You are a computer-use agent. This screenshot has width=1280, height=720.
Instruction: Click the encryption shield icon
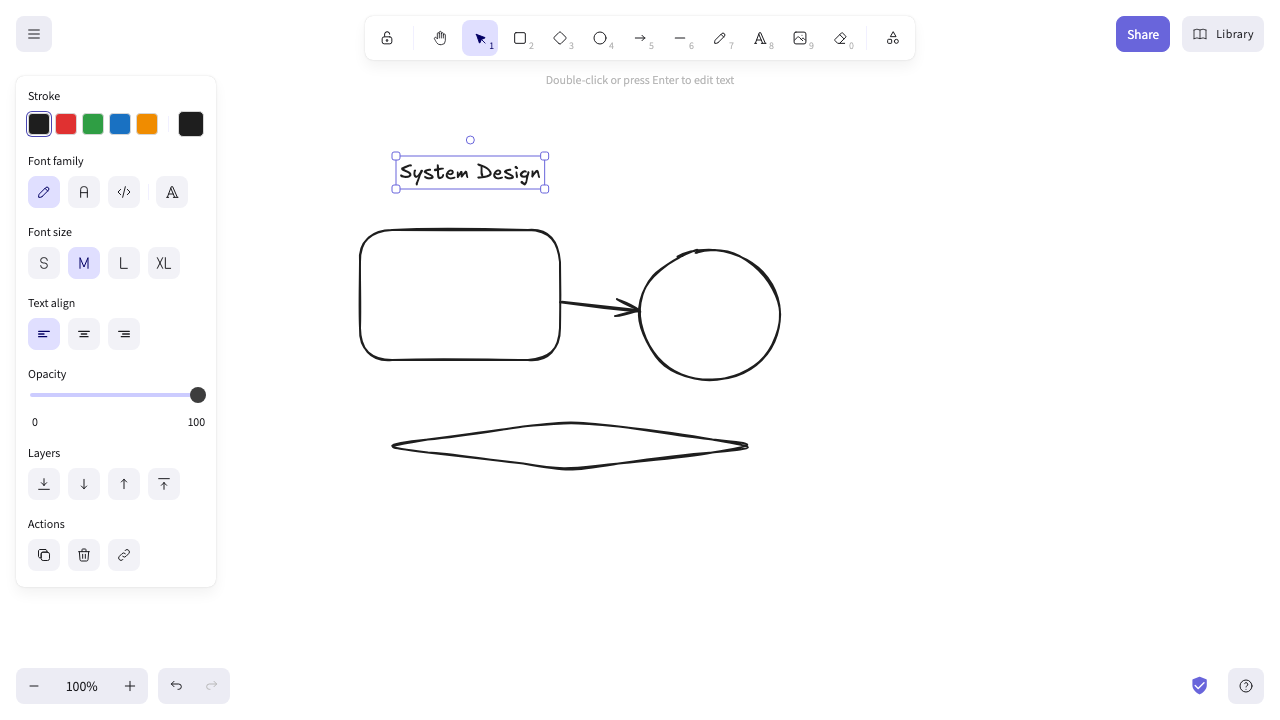1200,686
